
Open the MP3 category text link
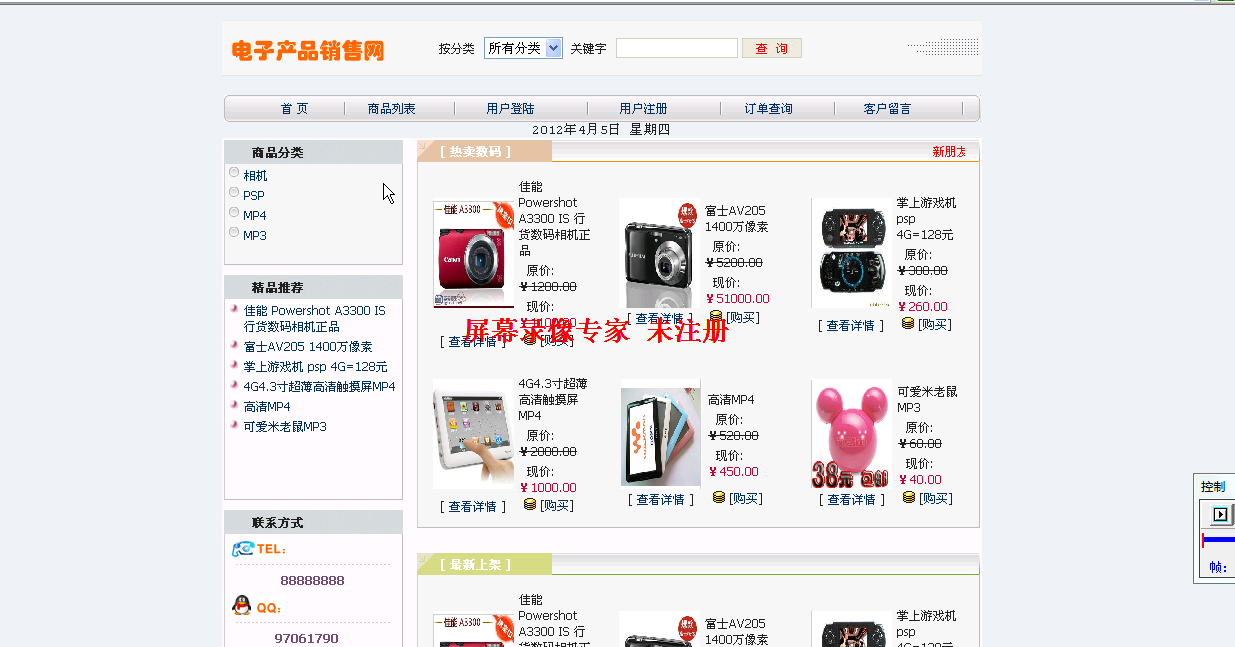[x=255, y=236]
